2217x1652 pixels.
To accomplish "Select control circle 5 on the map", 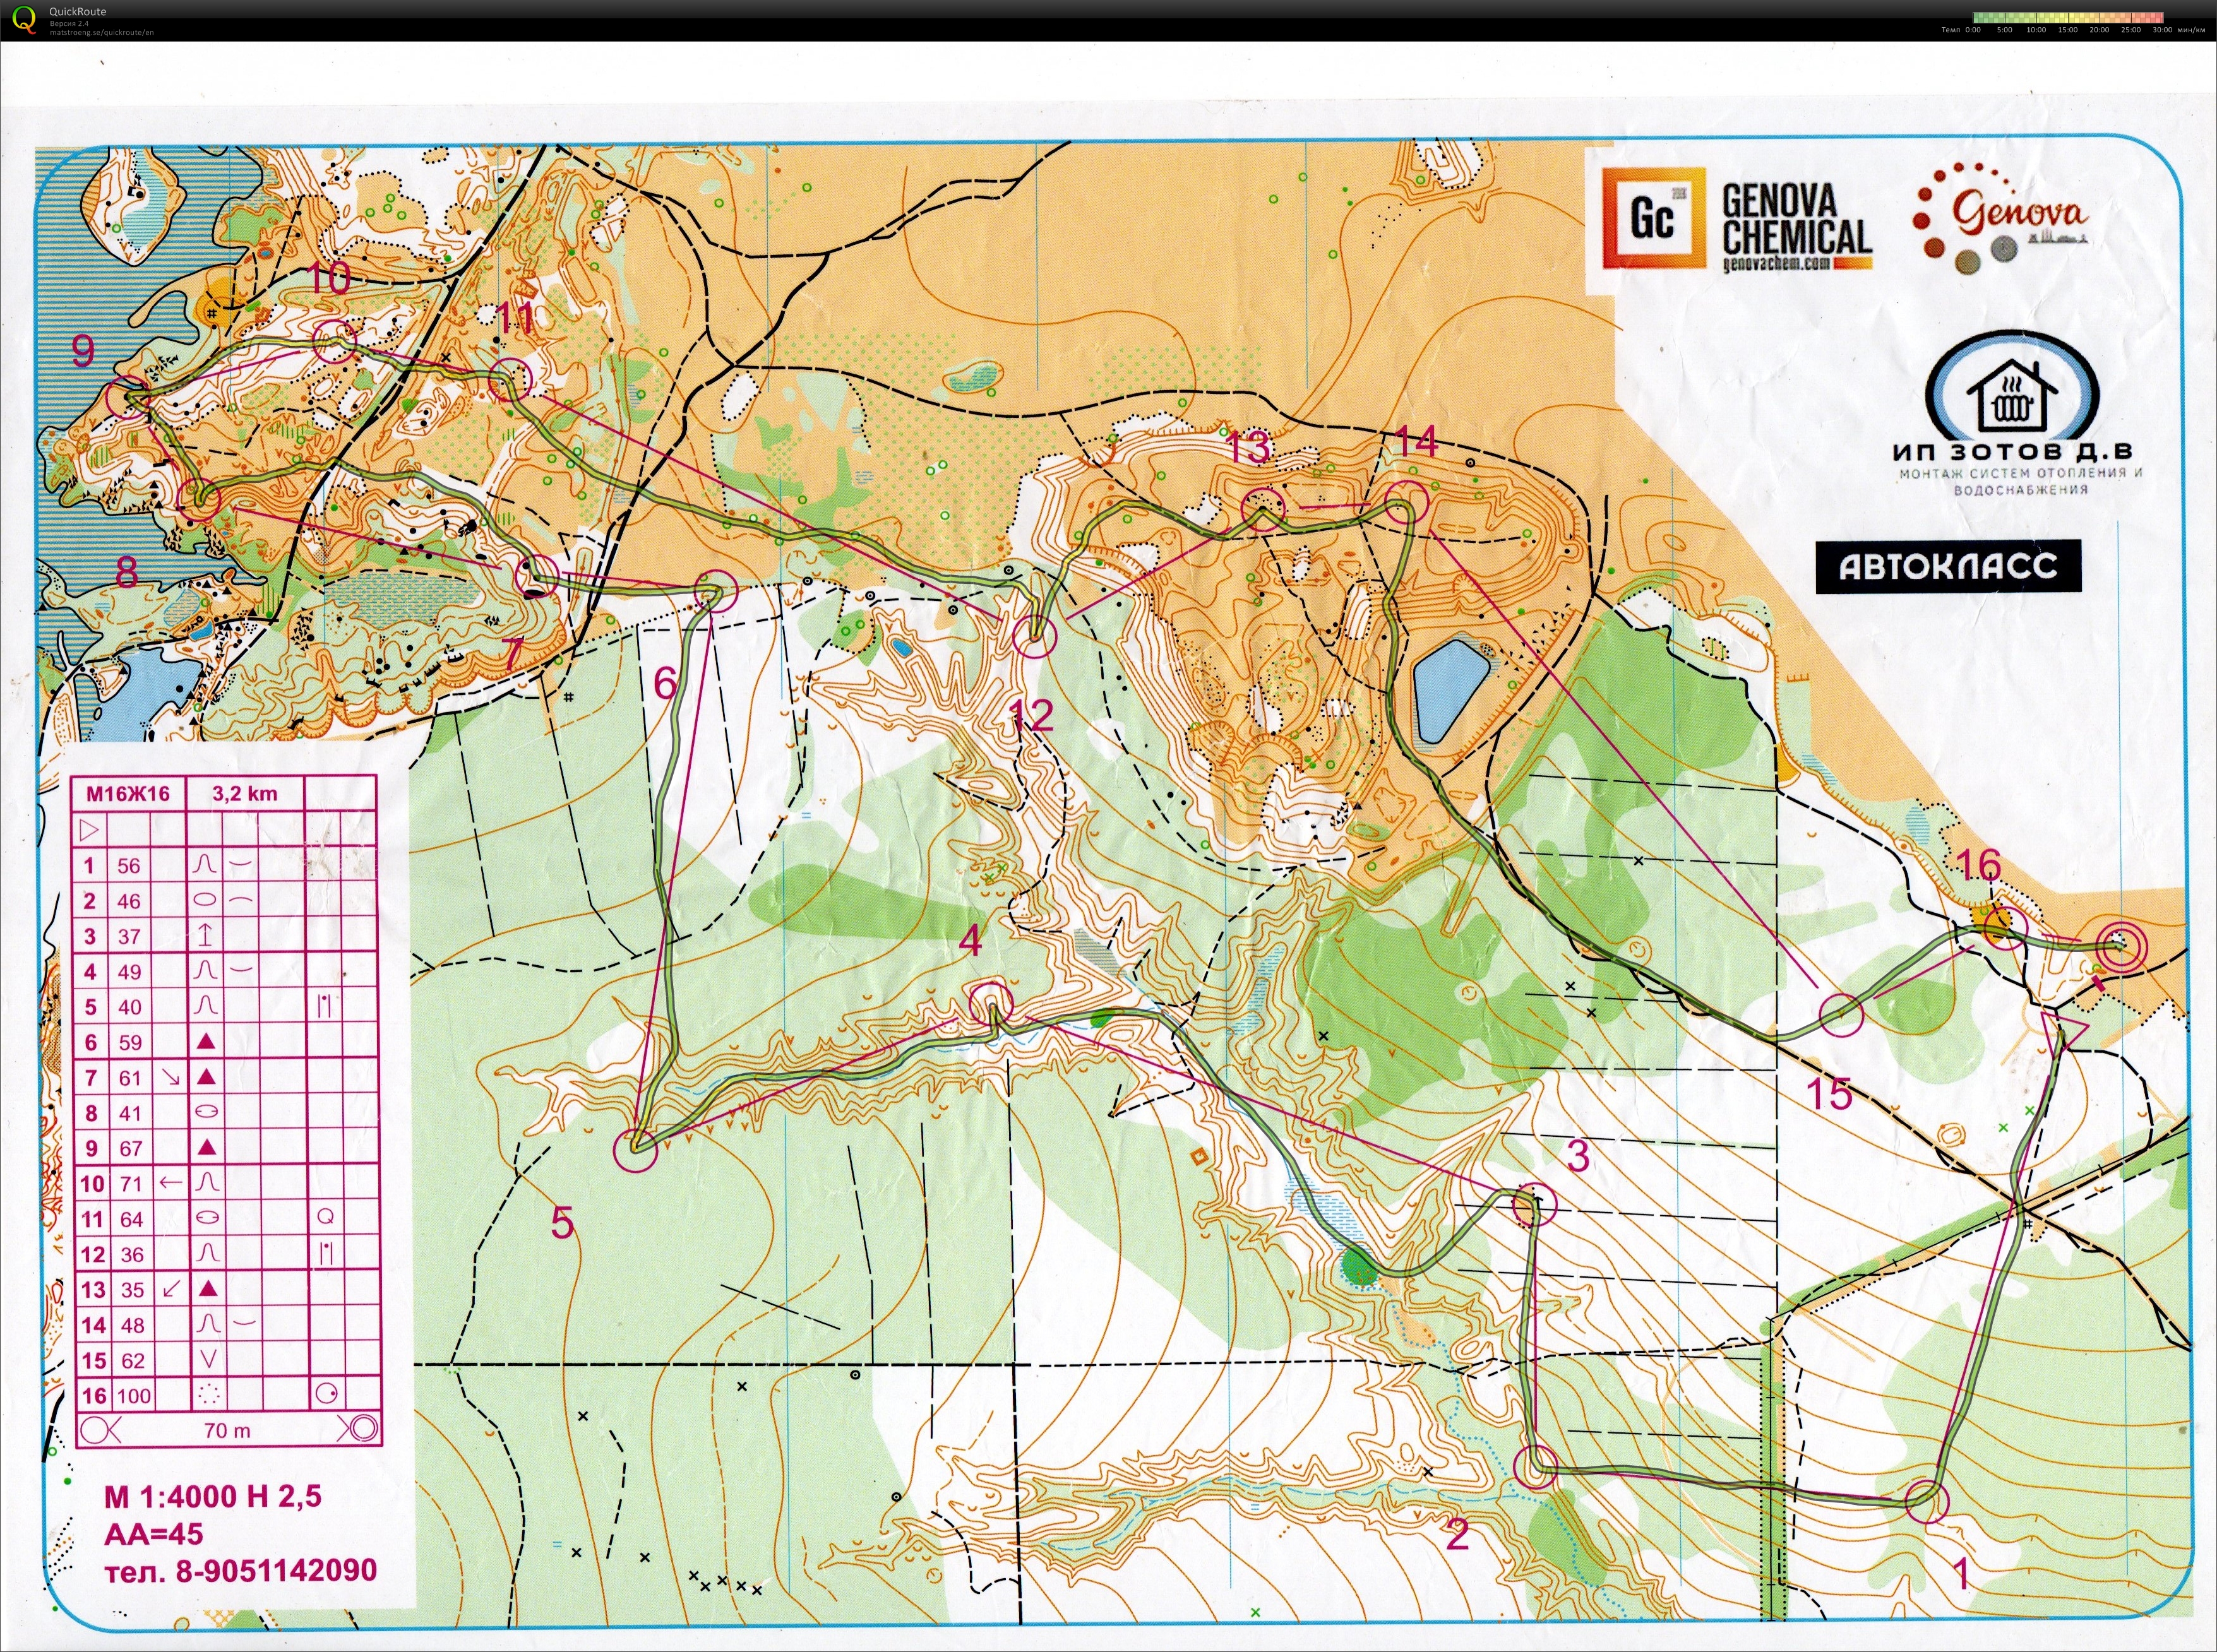I will click(x=636, y=1150).
